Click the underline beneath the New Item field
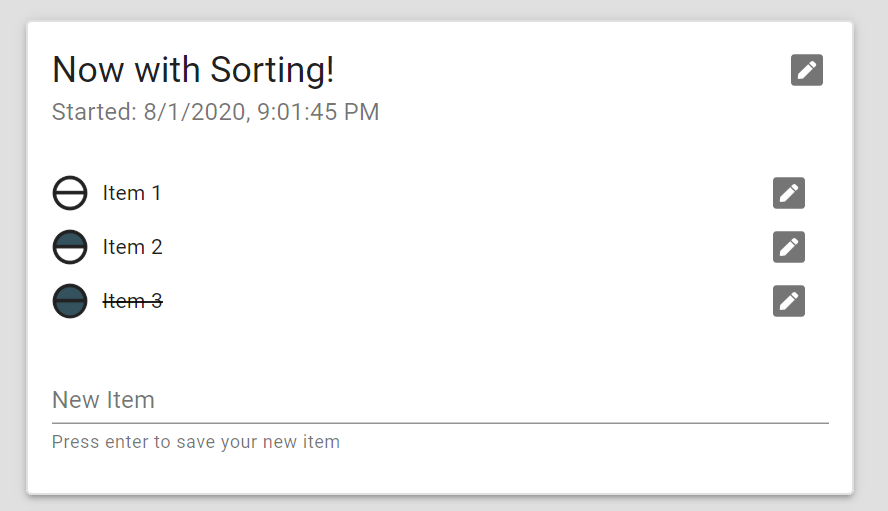Image resolution: width=888 pixels, height=511 pixels. (x=440, y=423)
